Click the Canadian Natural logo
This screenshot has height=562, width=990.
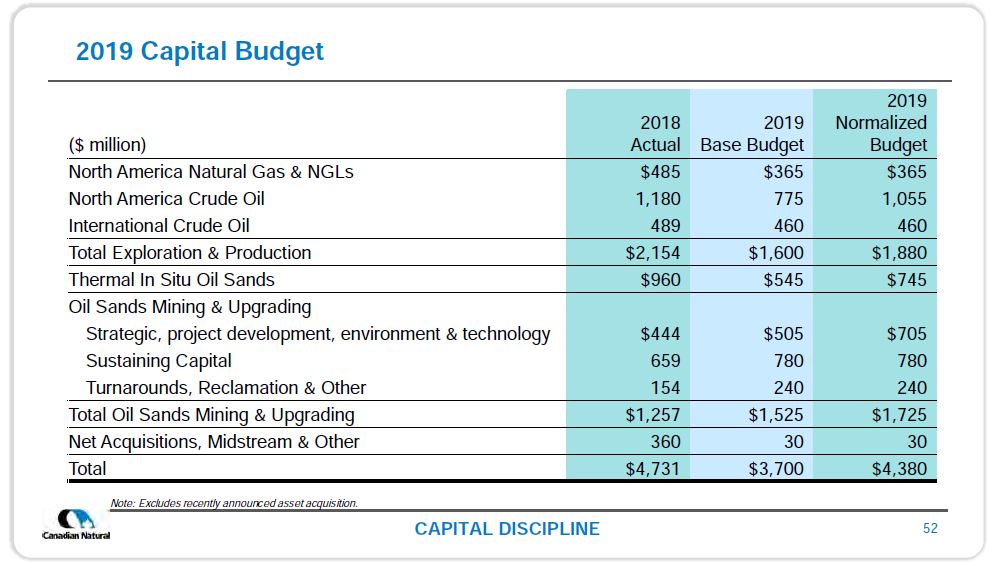tap(76, 524)
